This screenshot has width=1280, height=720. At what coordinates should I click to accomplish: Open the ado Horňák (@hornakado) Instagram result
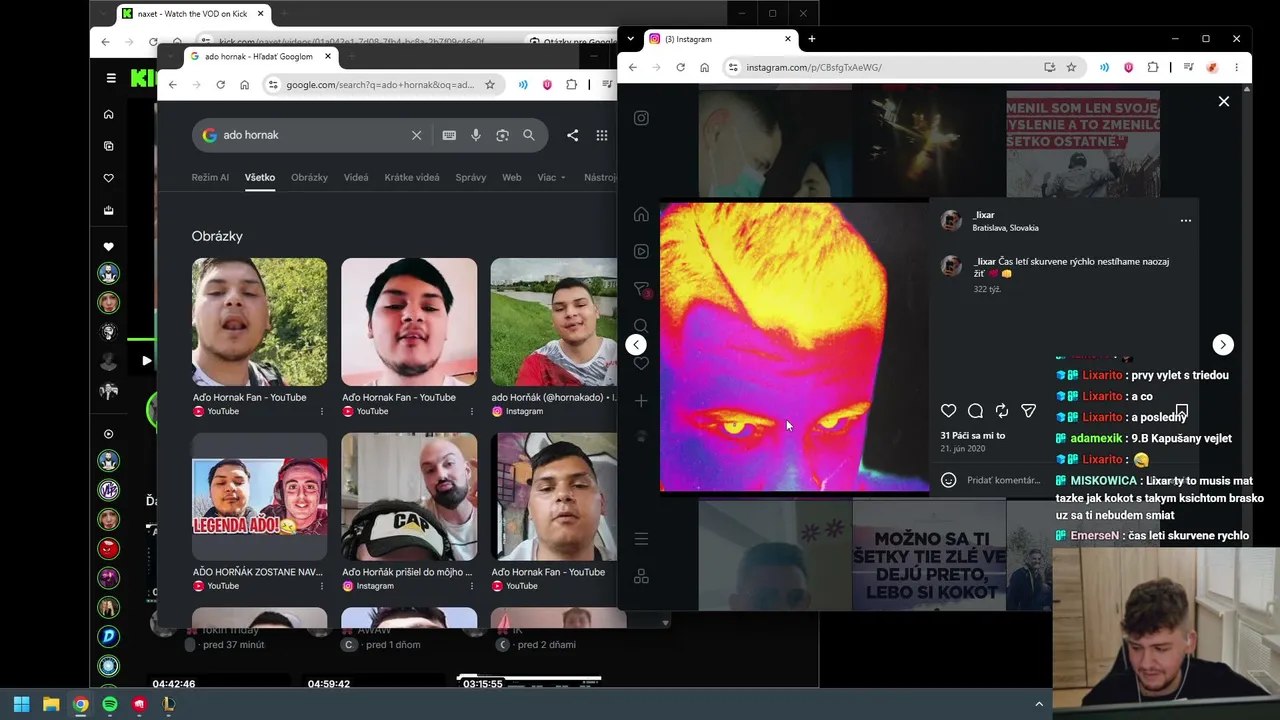coord(554,397)
